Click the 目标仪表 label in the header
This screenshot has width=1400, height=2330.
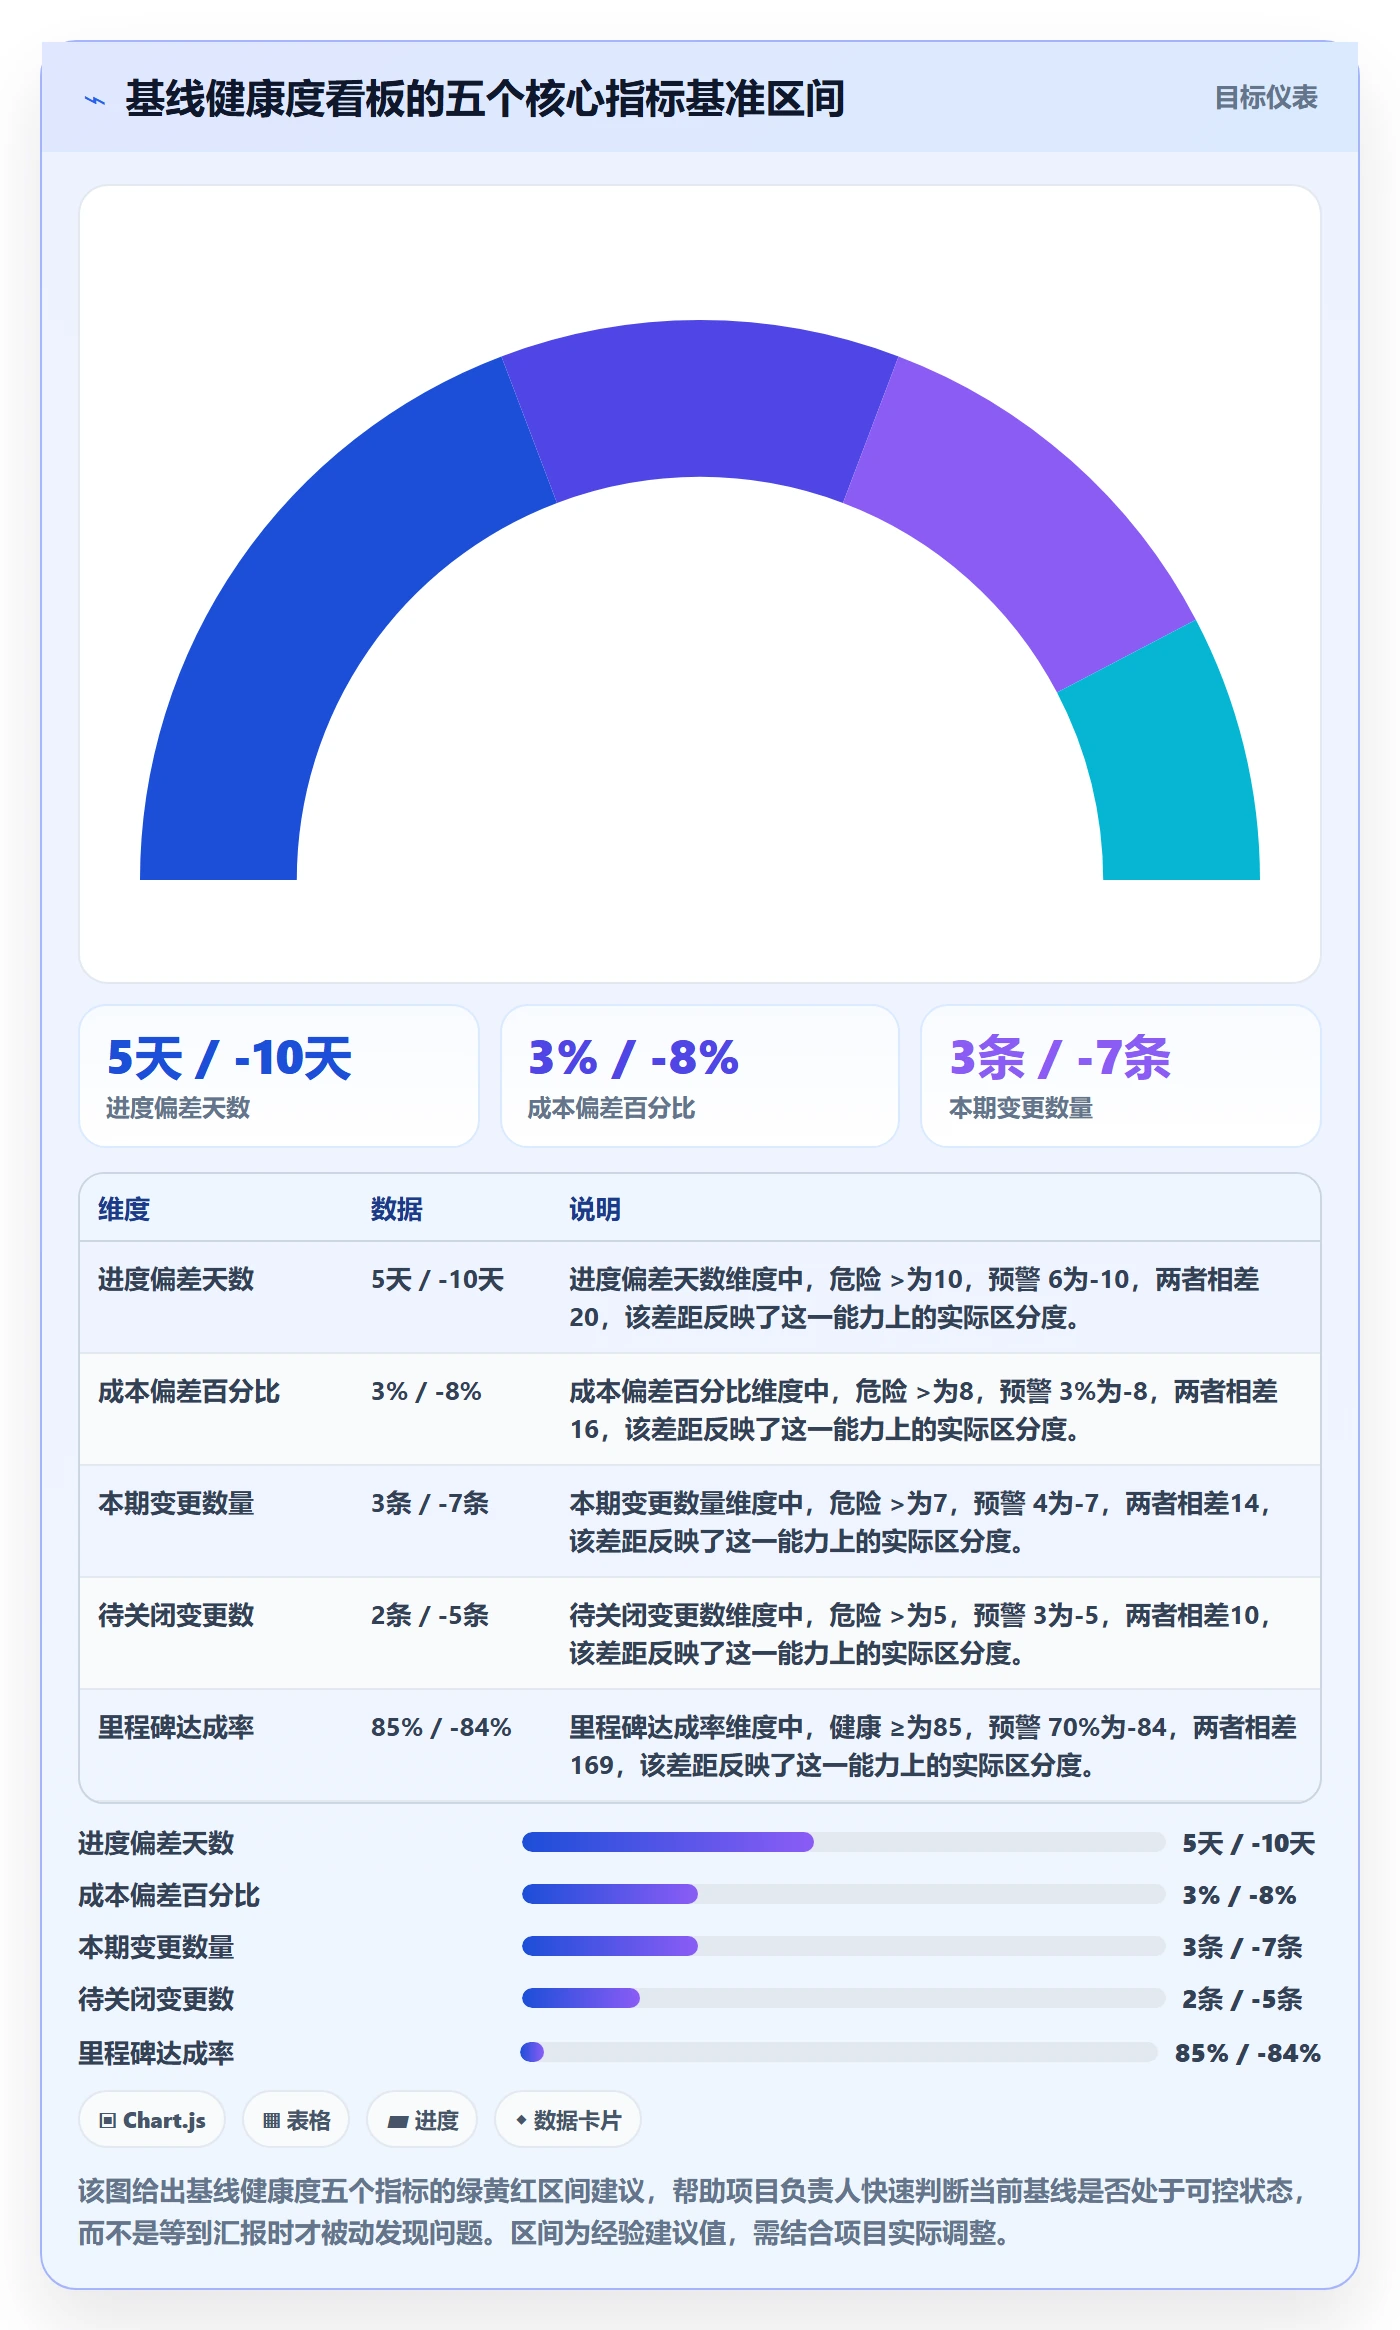1265,98
